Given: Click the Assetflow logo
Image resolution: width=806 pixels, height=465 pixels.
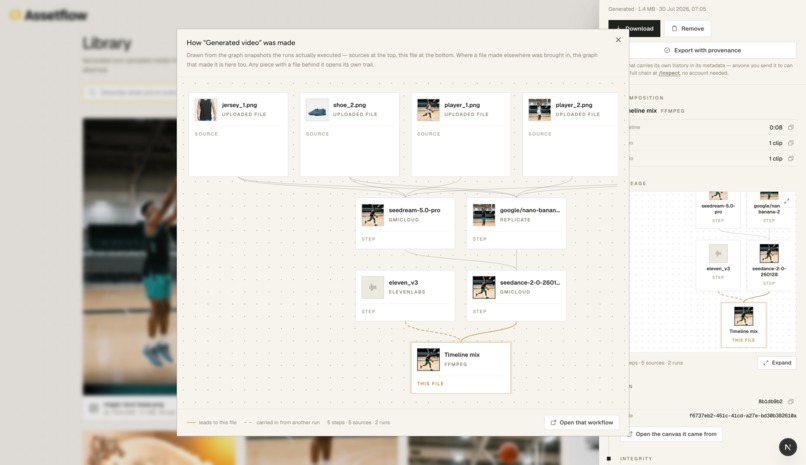Looking at the screenshot, I should 48,15.
